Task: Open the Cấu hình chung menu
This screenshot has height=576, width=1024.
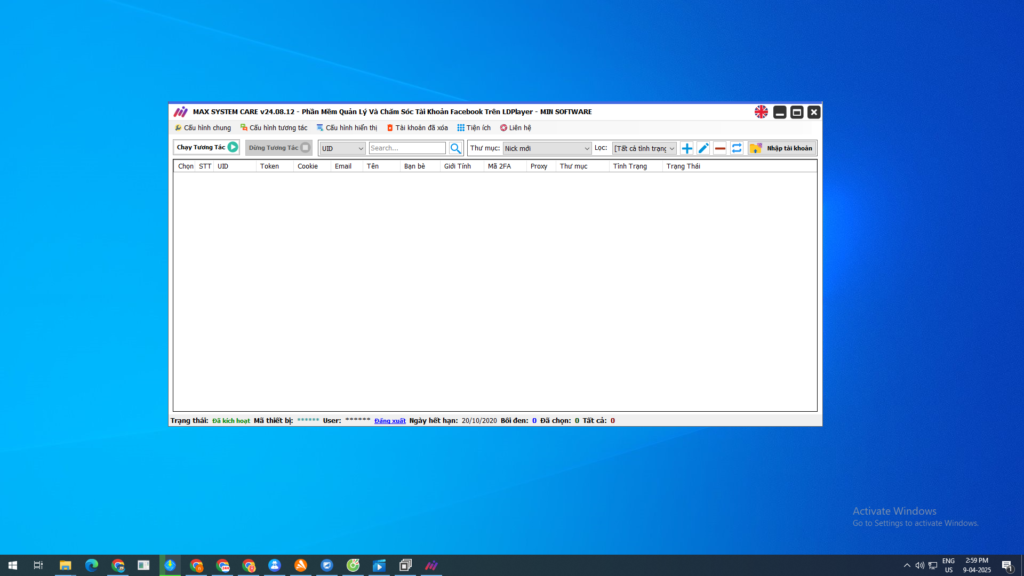Action: 203,128
